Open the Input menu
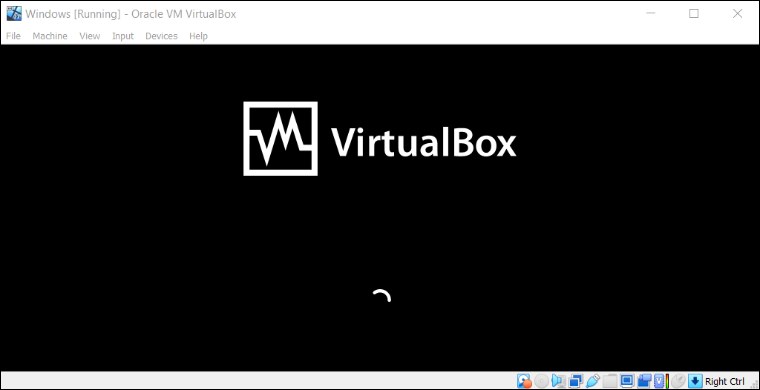The width and height of the screenshot is (760, 390). (x=123, y=36)
